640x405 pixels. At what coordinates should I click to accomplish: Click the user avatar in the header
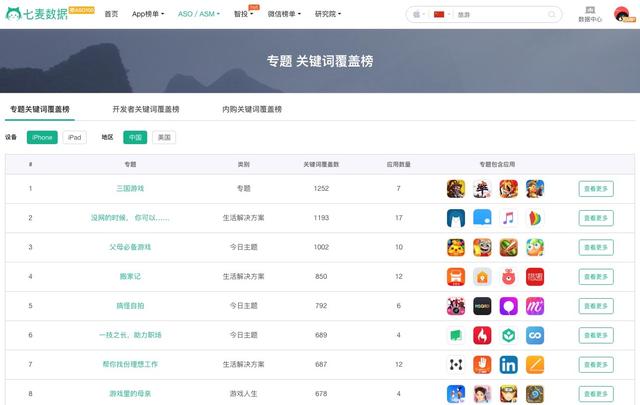(x=622, y=14)
